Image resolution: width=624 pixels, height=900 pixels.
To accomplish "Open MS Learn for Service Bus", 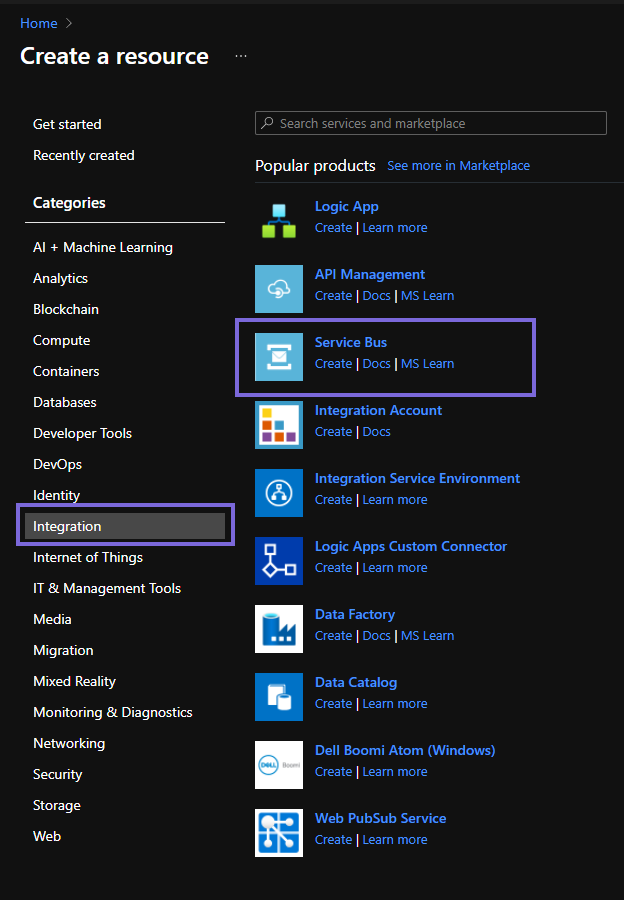I will point(428,364).
